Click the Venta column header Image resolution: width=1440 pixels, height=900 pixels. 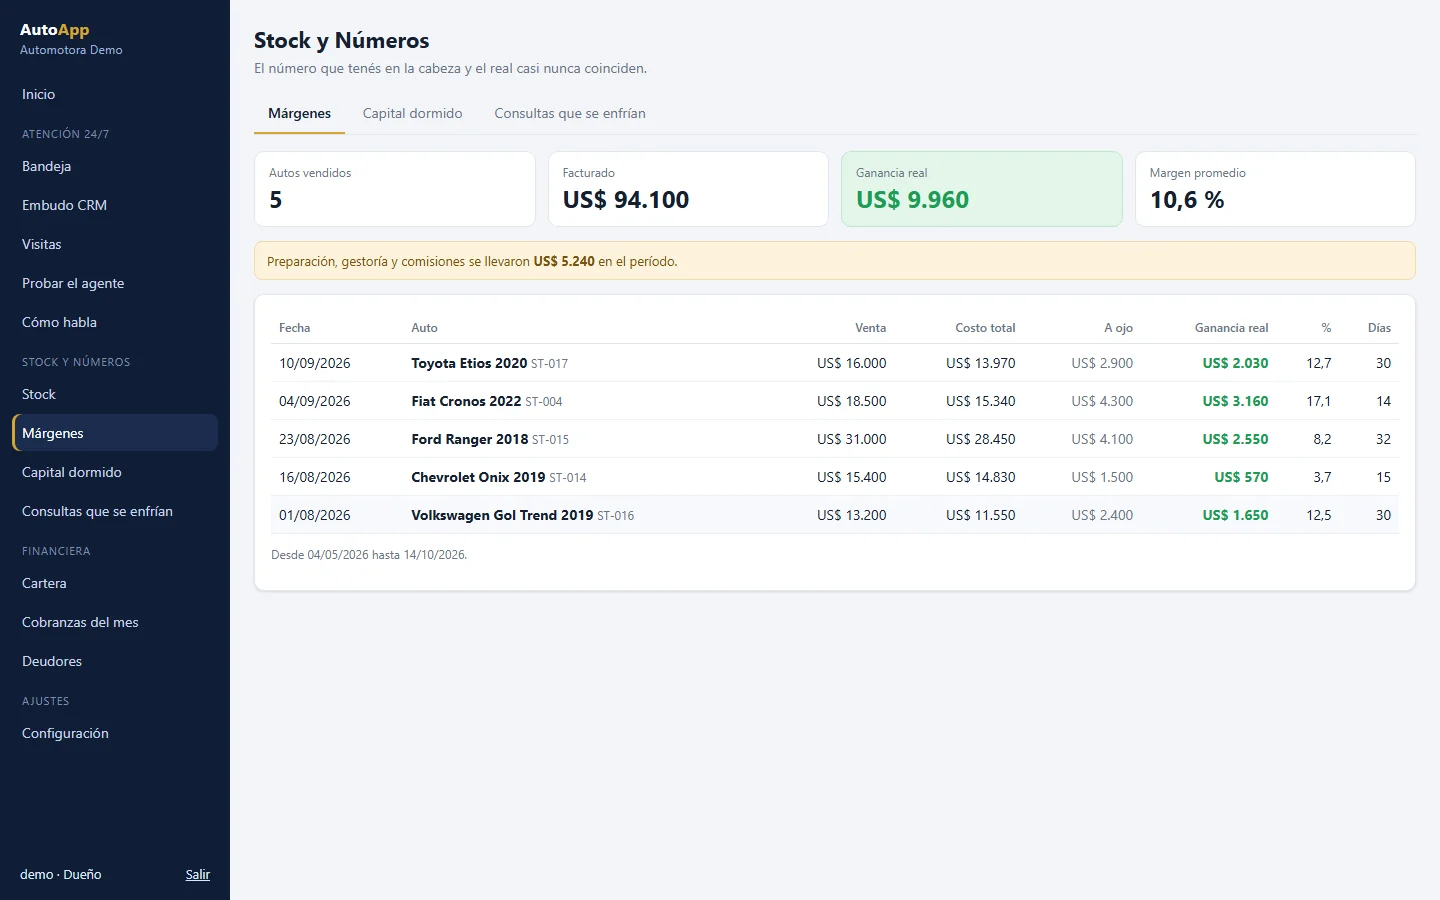(871, 328)
